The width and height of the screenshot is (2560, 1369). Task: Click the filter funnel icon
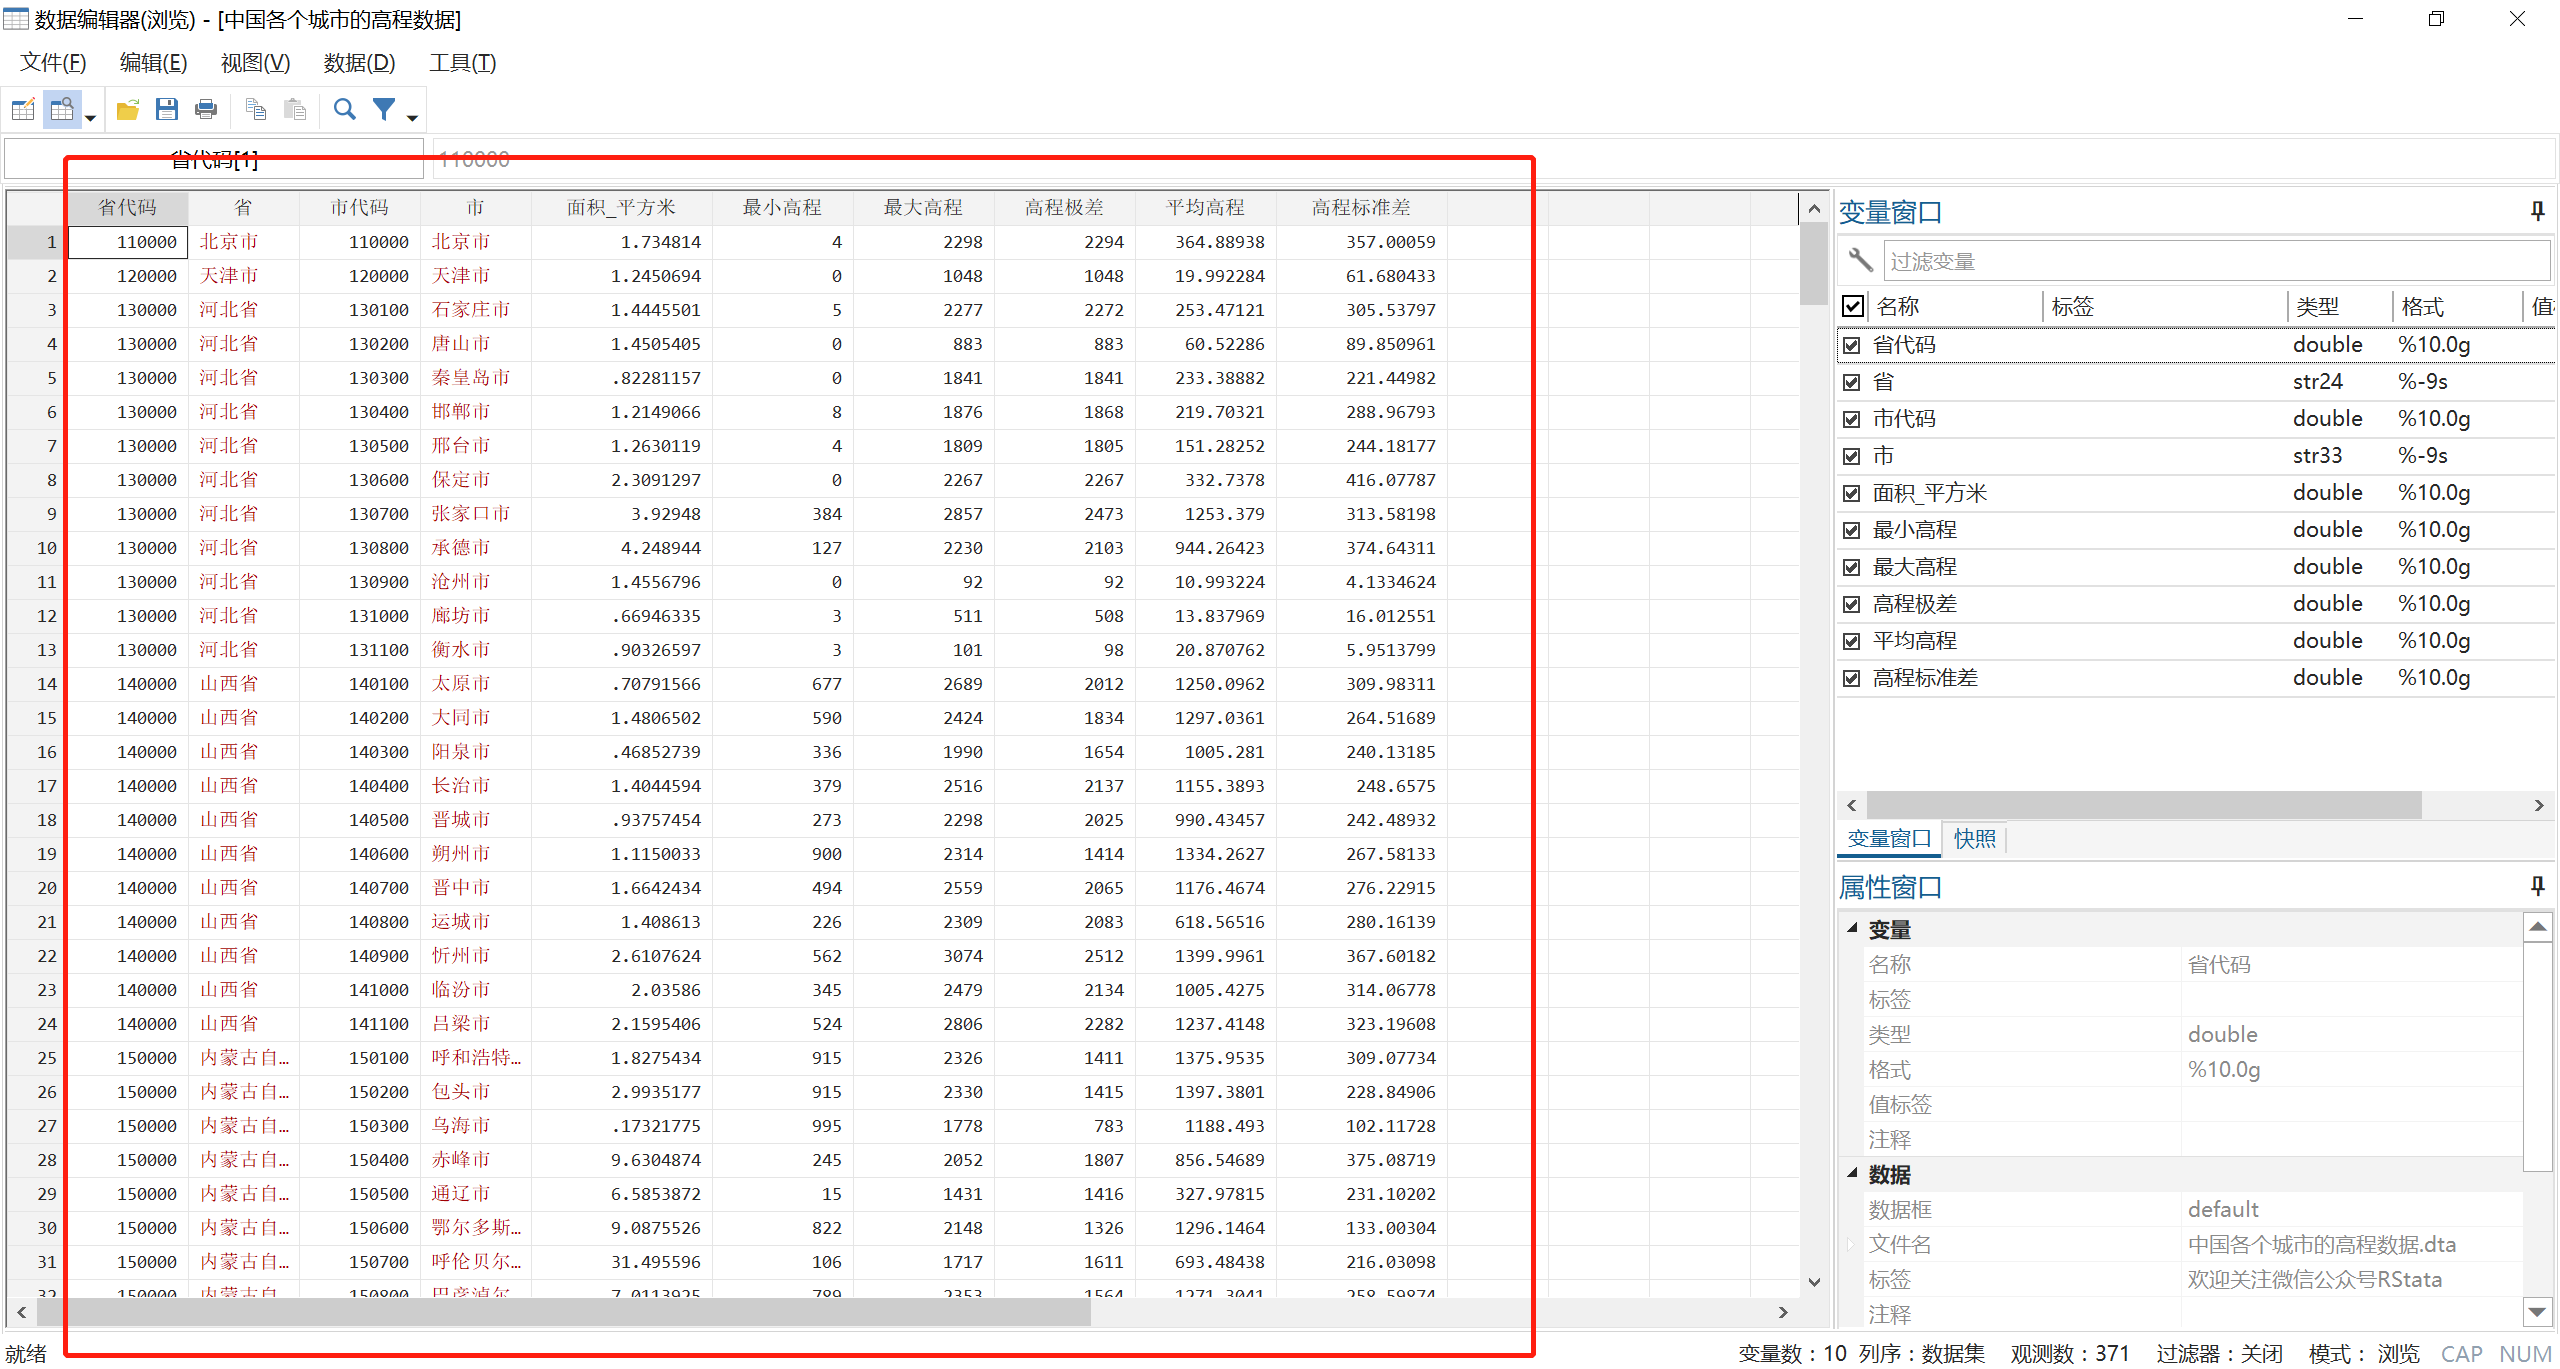pyautogui.click(x=384, y=109)
